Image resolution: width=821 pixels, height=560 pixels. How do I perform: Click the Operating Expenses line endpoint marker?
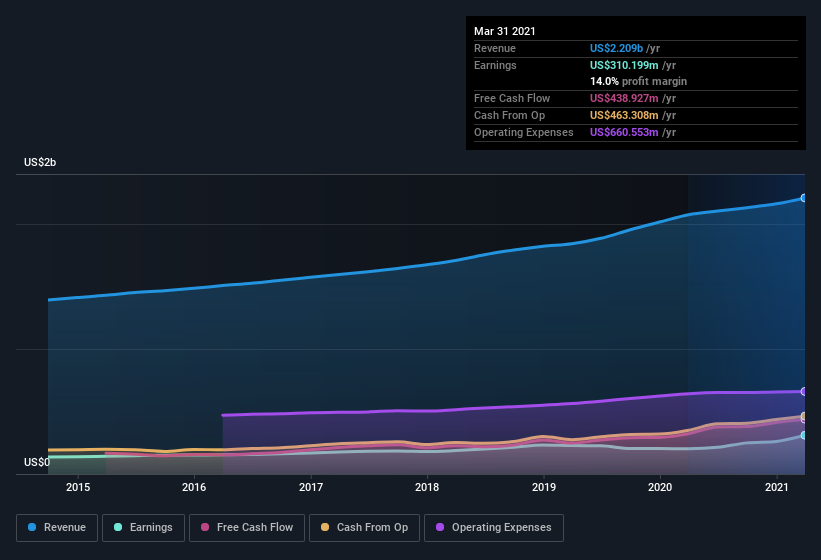[804, 391]
